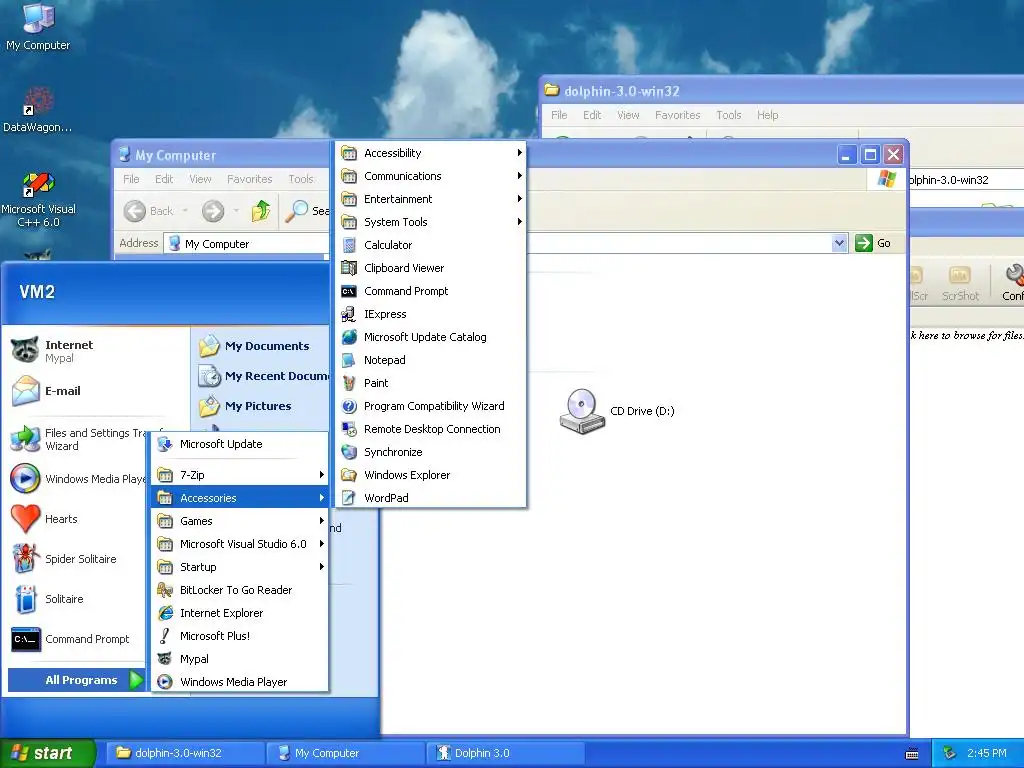1024x768 pixels.
Task: Expand System Tools submenu
Action: (x=431, y=222)
